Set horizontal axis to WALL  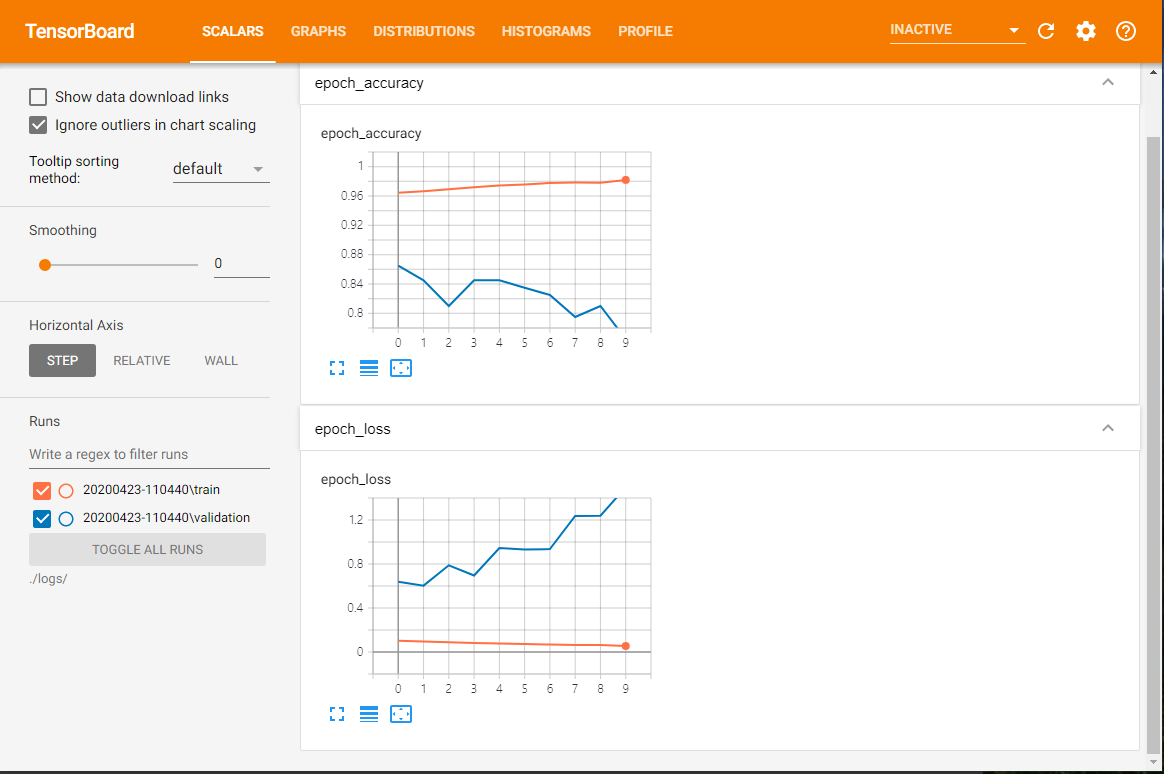pyautogui.click(x=221, y=361)
